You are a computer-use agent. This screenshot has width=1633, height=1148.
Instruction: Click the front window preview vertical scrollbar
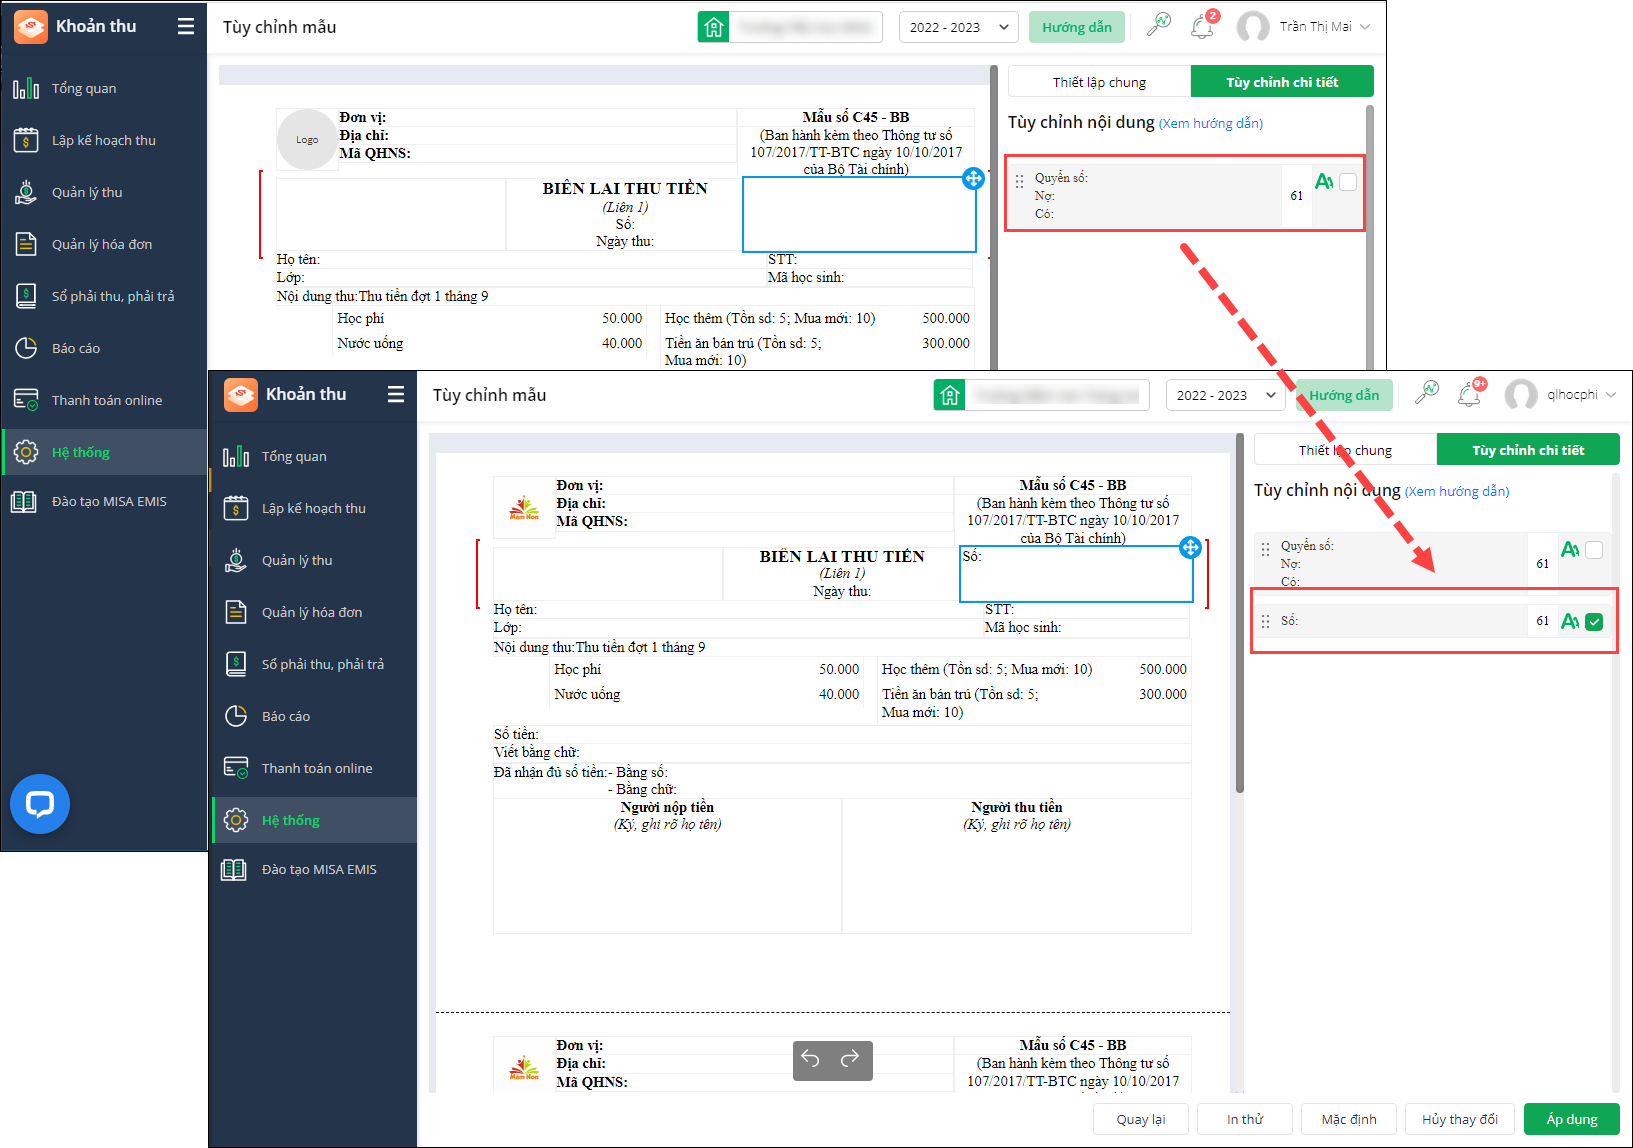[1240, 615]
